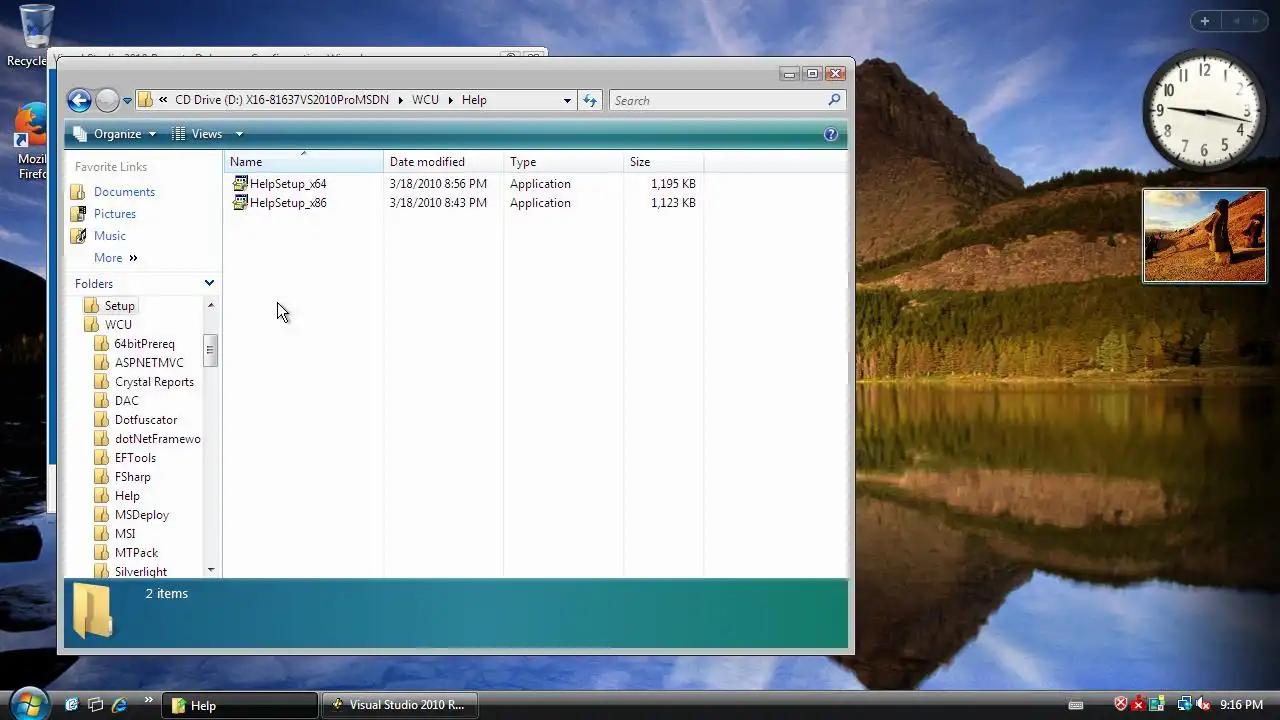
Task: Select ASPNETMVC folder in tree
Action: pyautogui.click(x=149, y=363)
